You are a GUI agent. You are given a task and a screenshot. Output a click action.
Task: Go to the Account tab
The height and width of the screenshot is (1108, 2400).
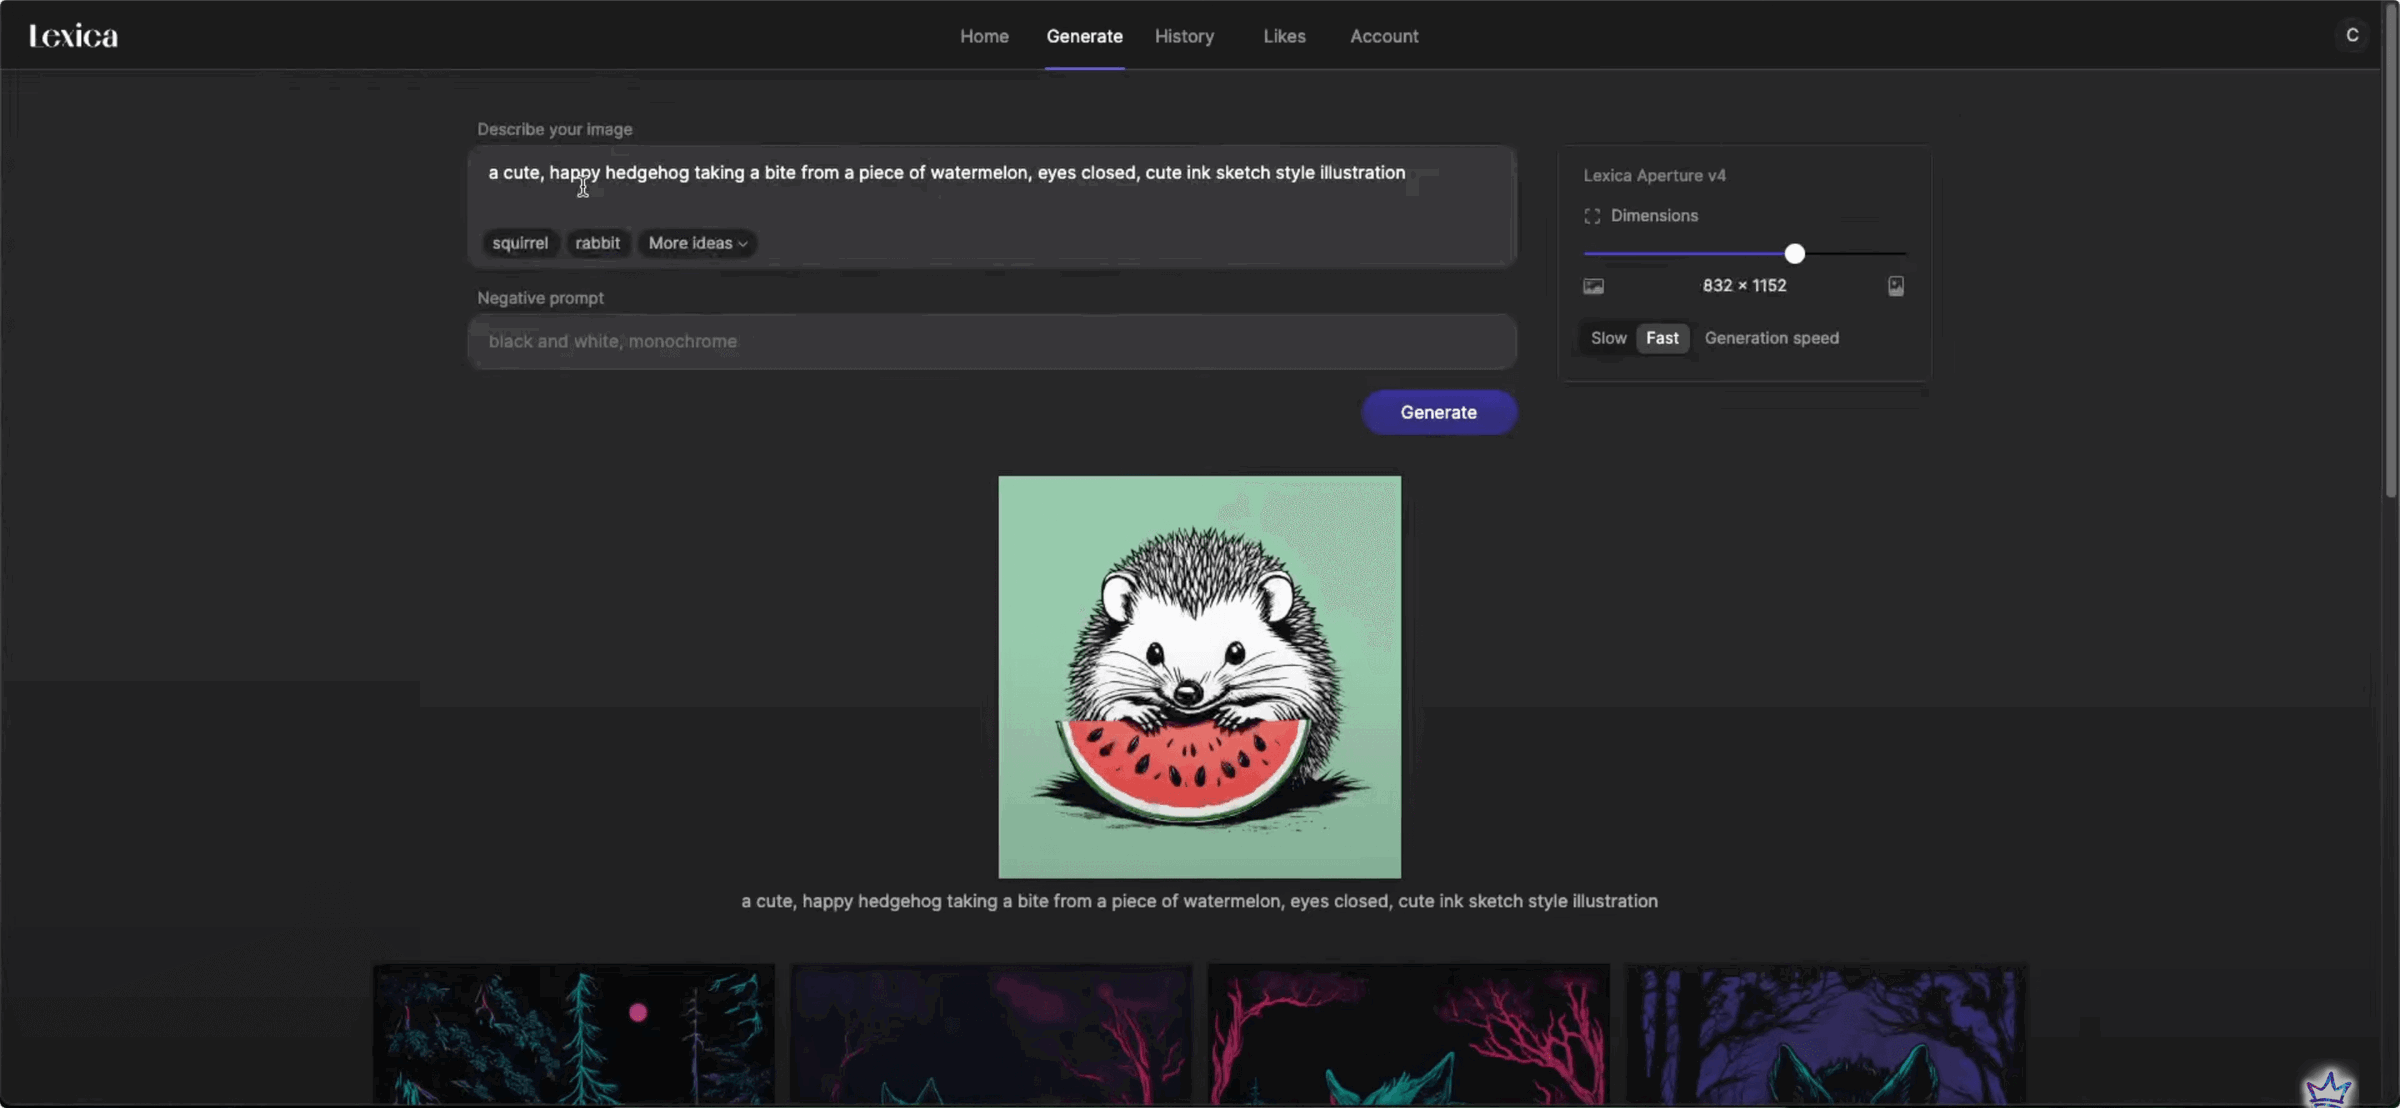pyautogui.click(x=1384, y=36)
